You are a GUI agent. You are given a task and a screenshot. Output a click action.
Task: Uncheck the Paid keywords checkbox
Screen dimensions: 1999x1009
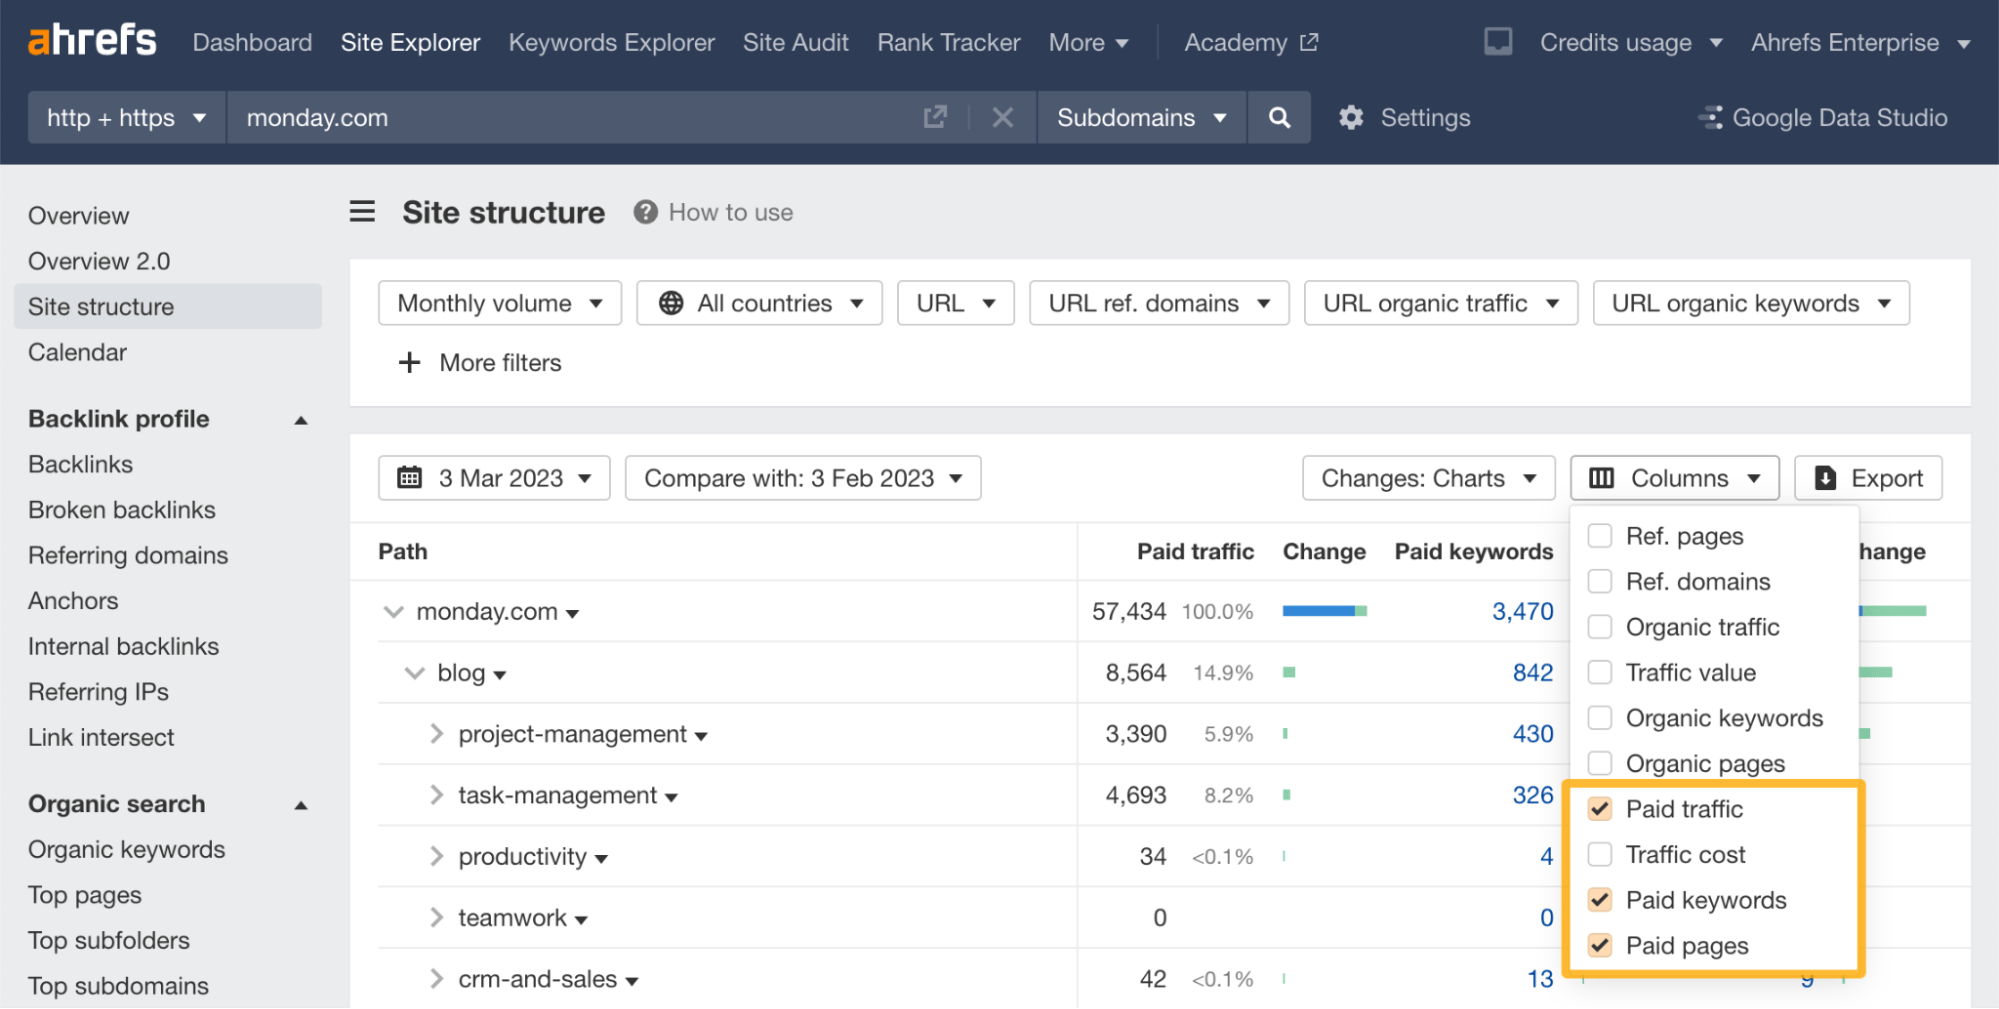point(1600,900)
